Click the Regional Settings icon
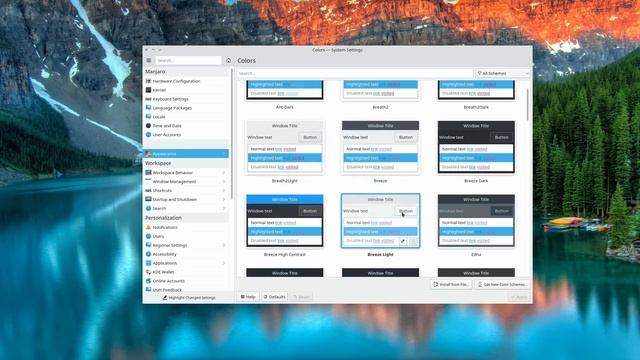640x360 pixels. [x=148, y=245]
